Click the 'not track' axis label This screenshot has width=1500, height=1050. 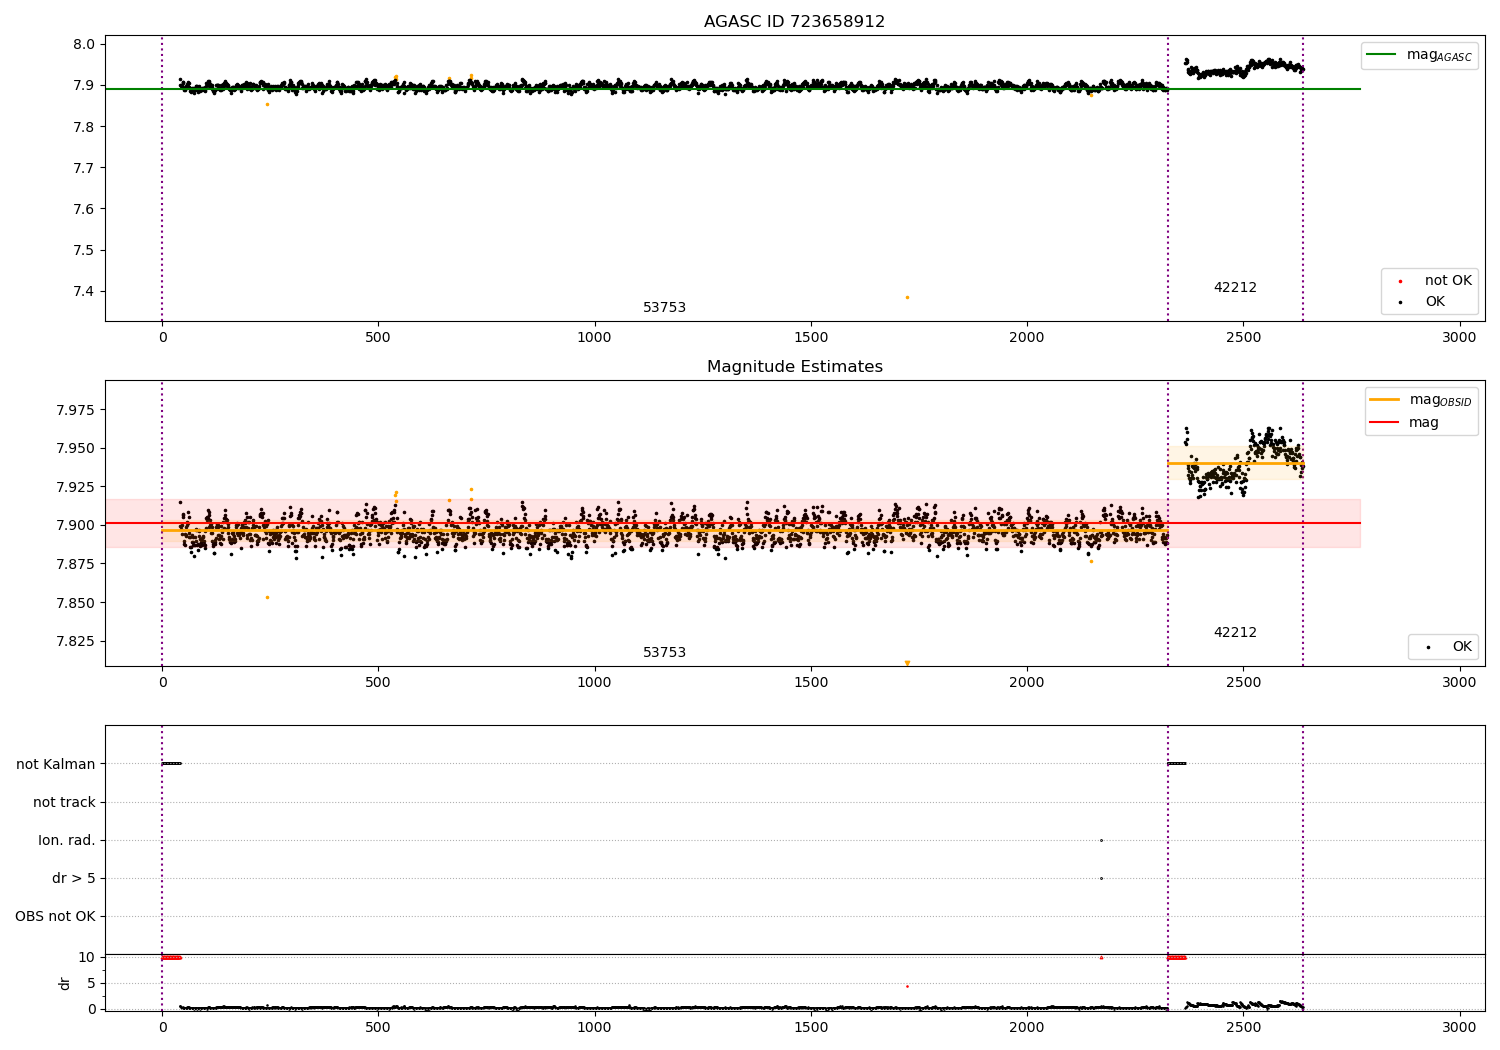[64, 802]
